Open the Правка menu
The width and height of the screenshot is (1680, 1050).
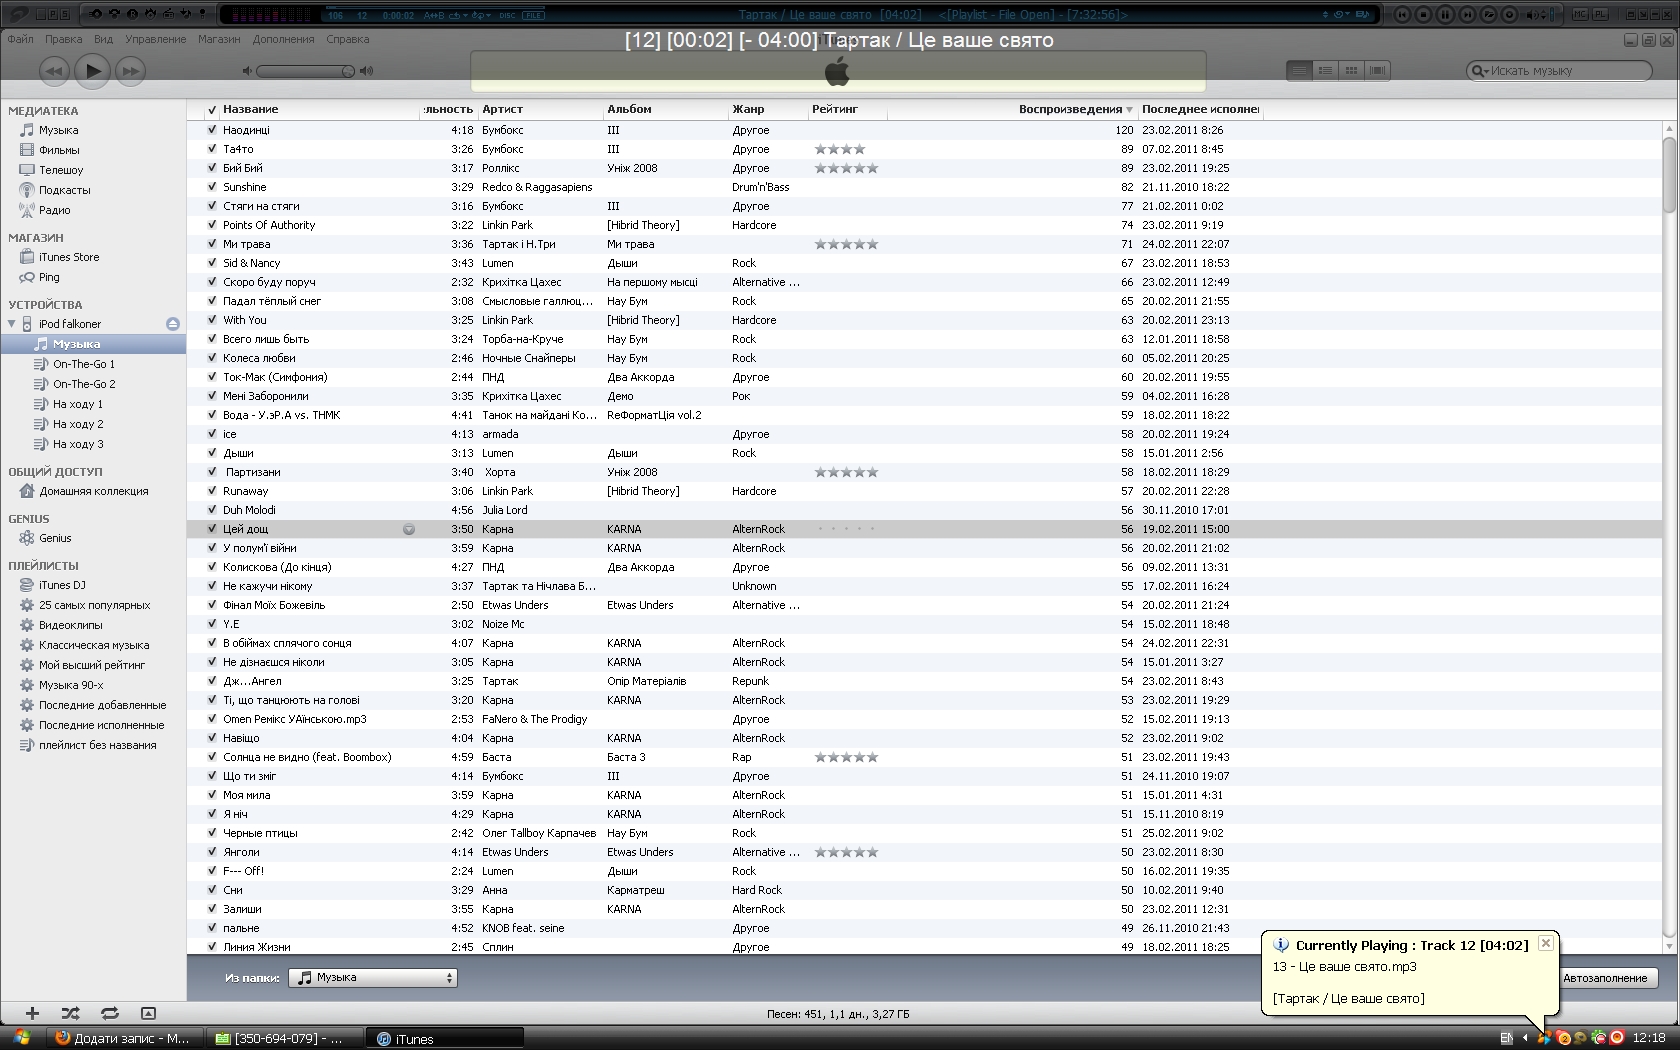point(63,39)
